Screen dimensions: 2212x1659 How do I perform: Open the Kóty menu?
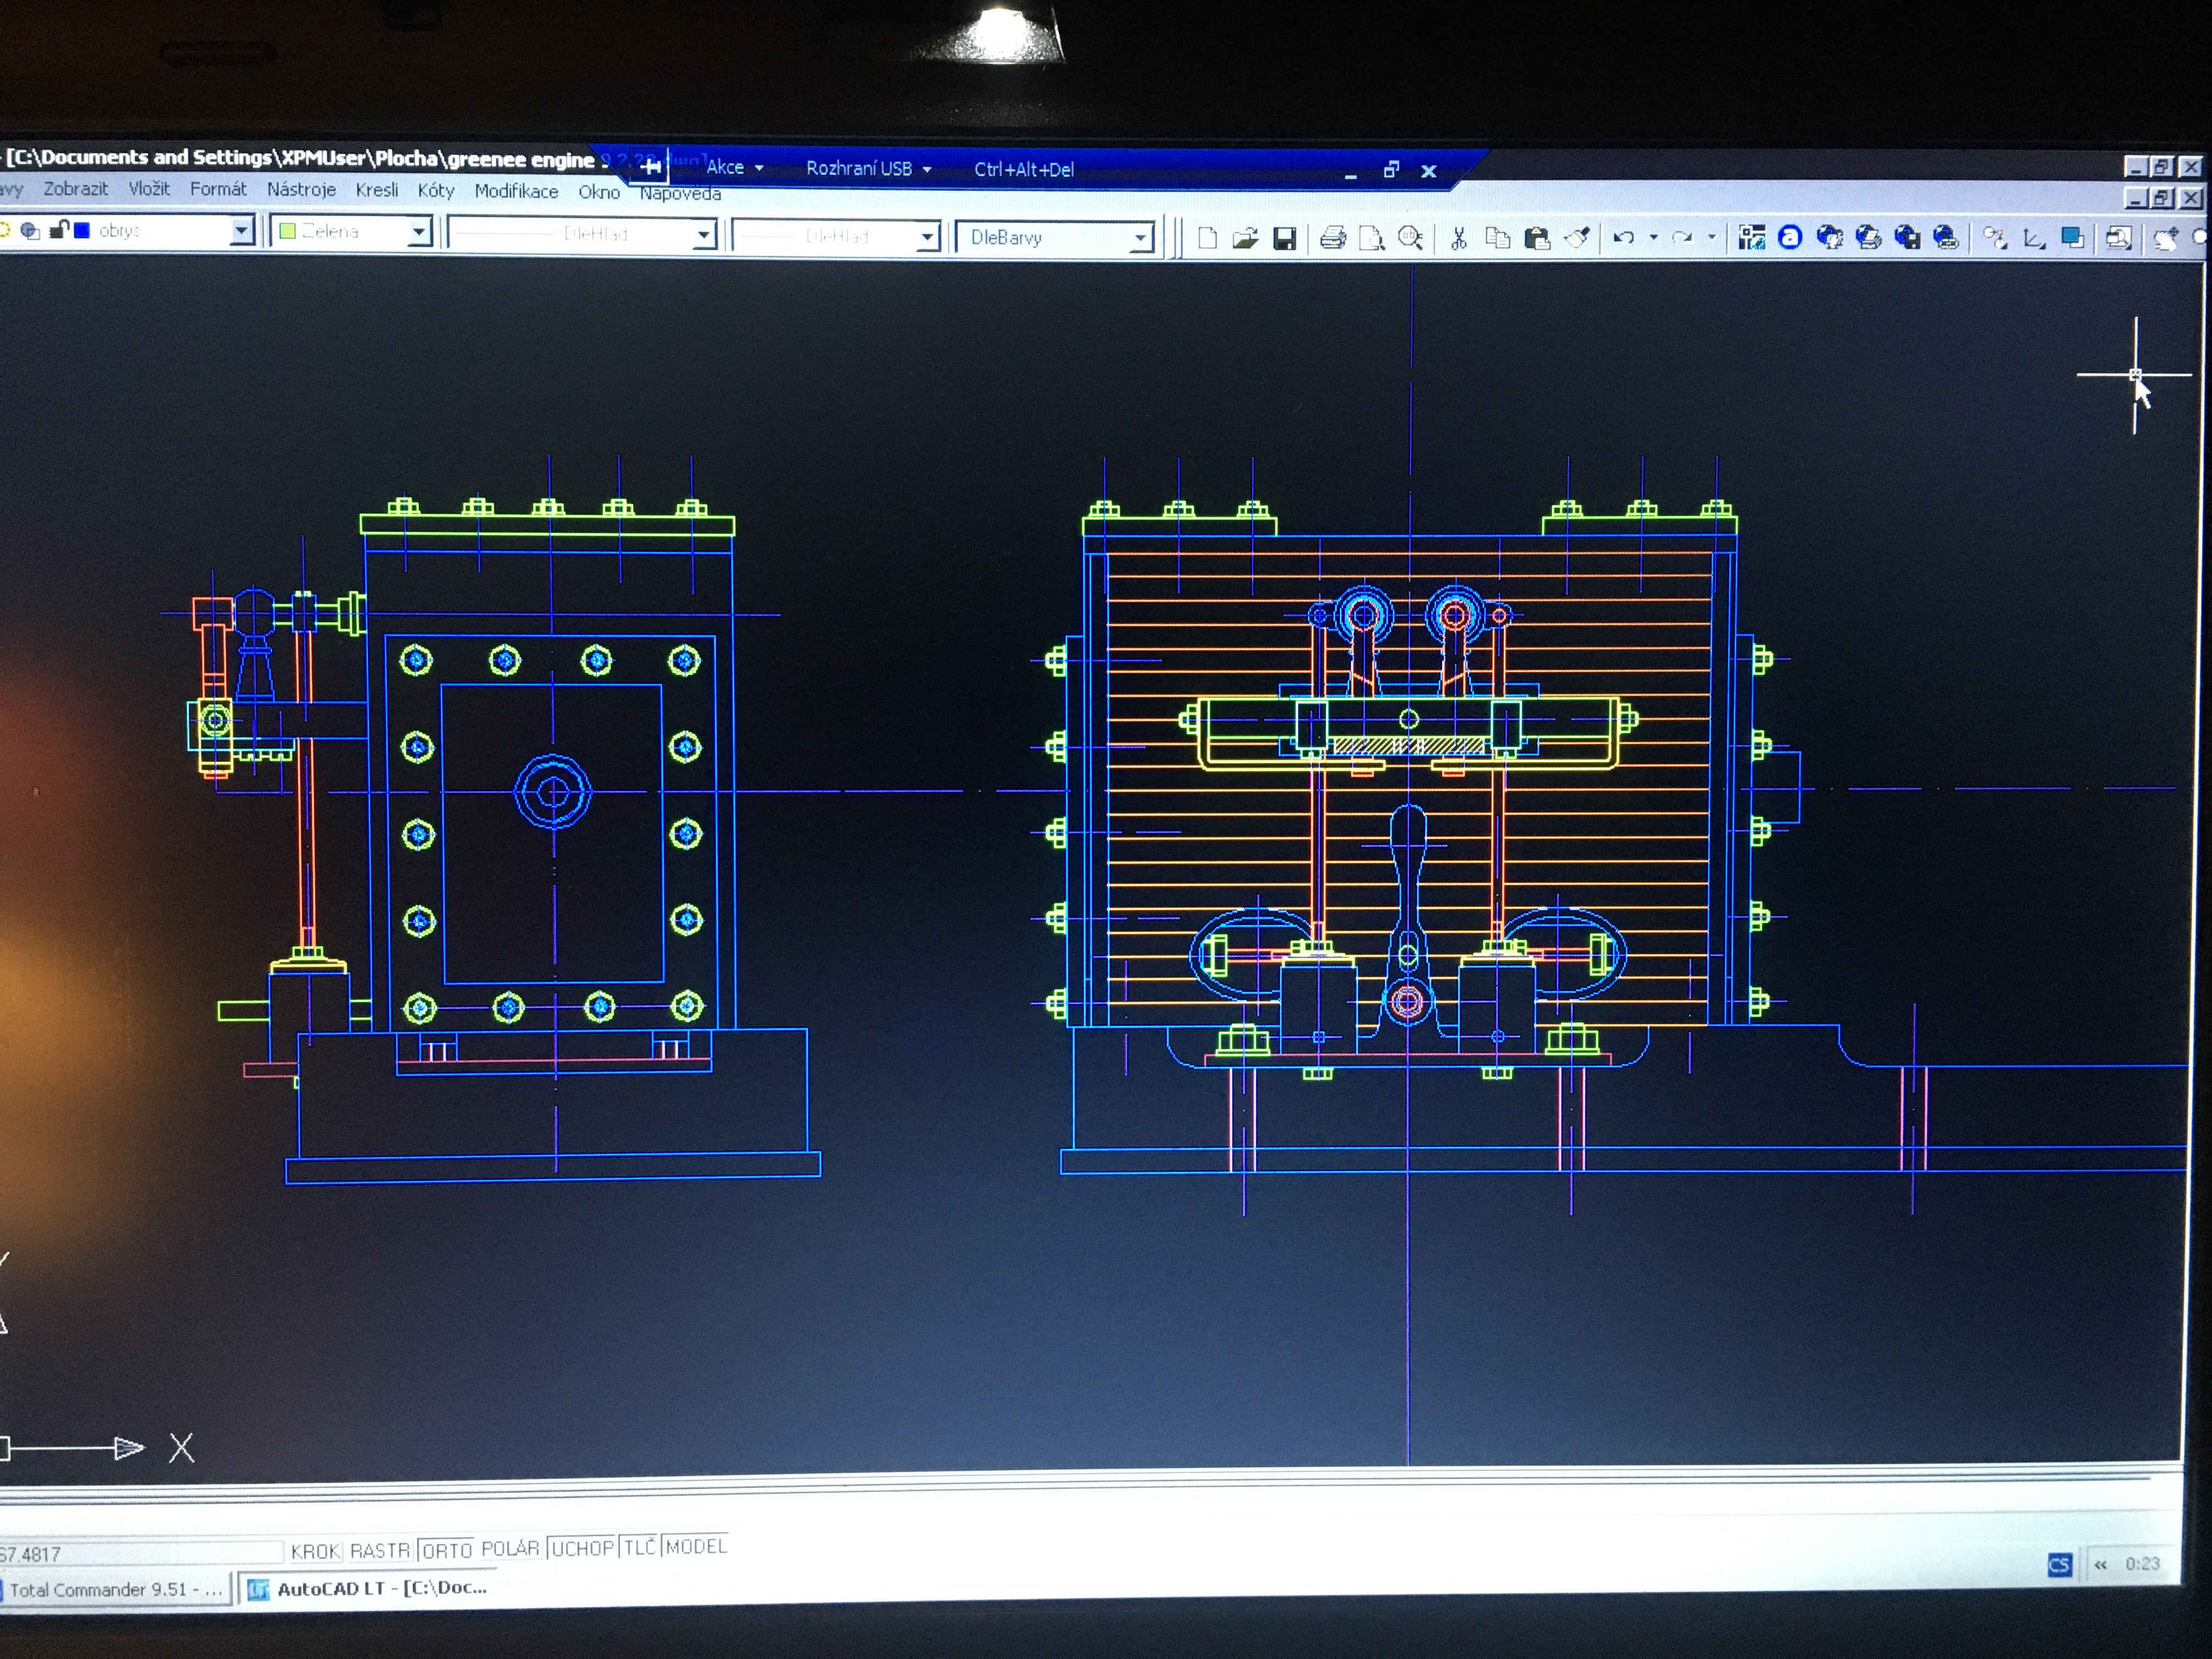tap(435, 190)
